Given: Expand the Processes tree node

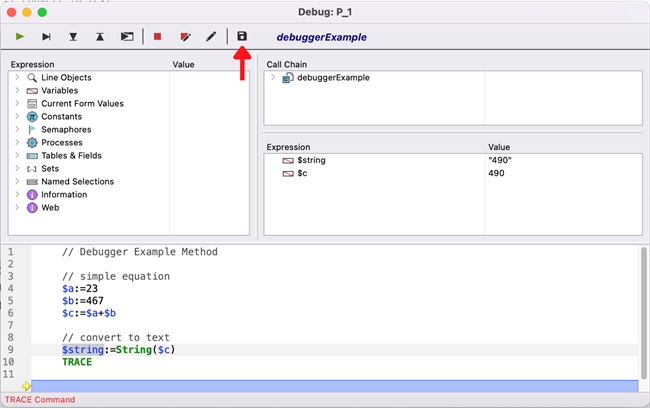Looking at the screenshot, I should click(x=17, y=143).
